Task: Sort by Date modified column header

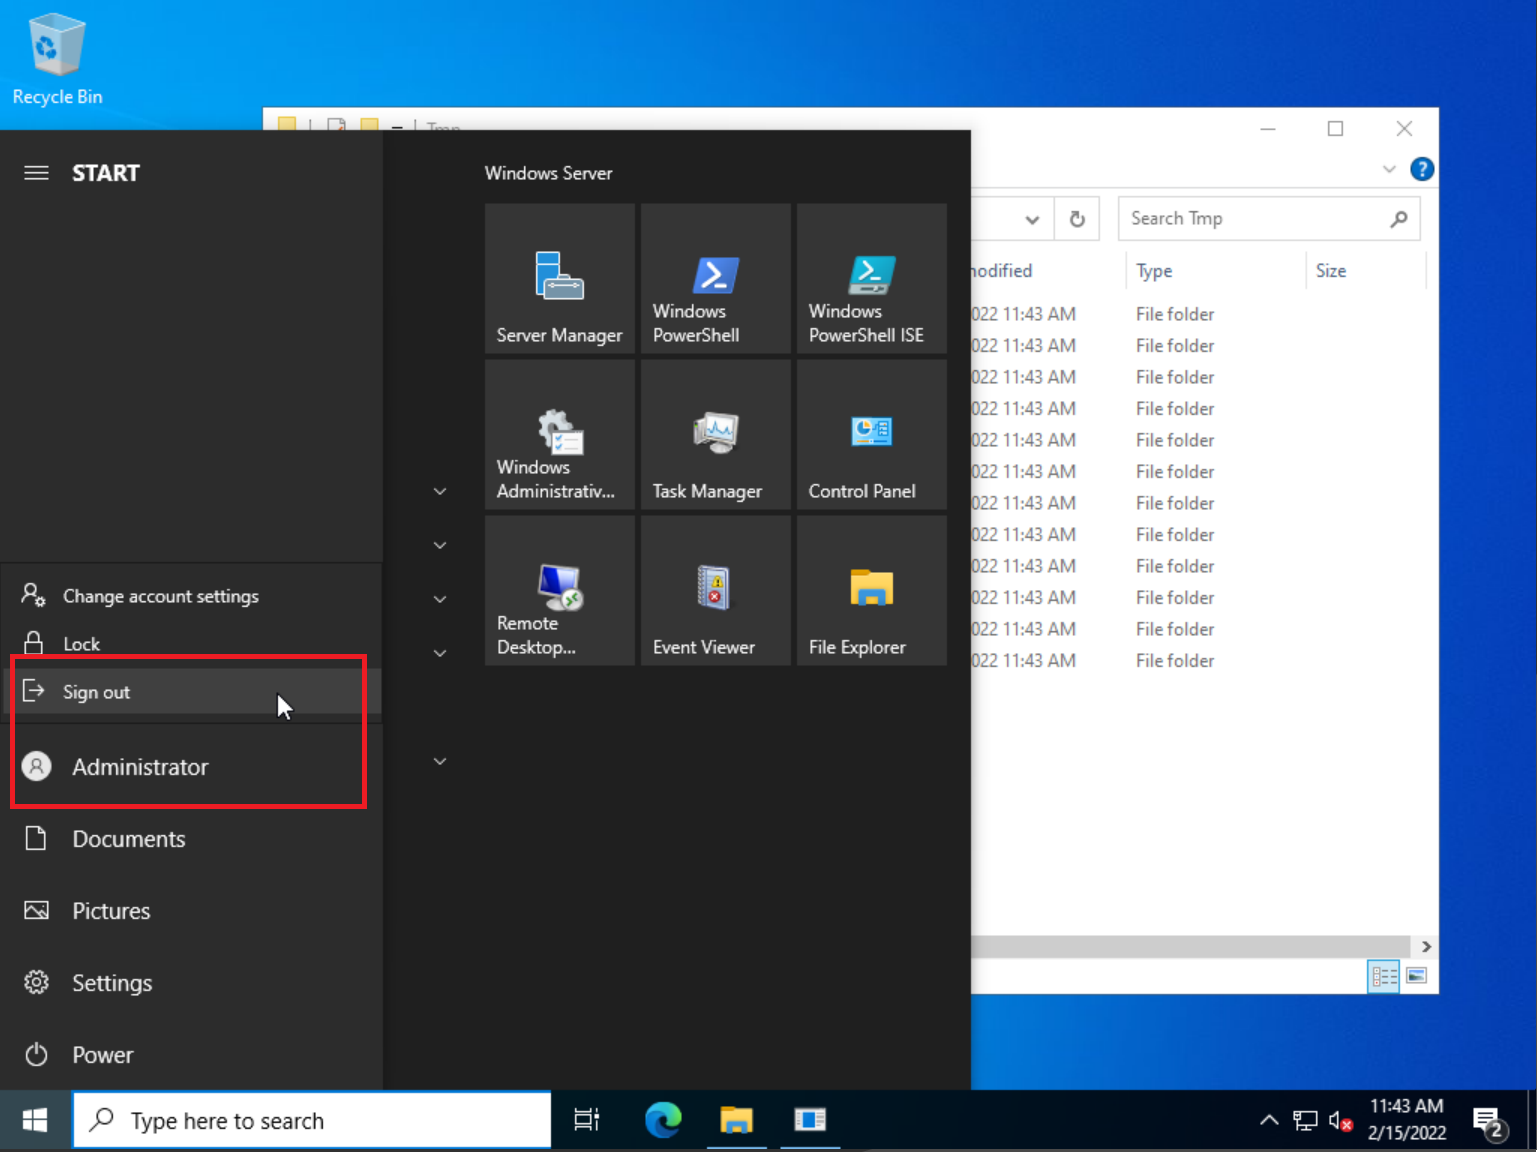Action: tap(1048, 271)
